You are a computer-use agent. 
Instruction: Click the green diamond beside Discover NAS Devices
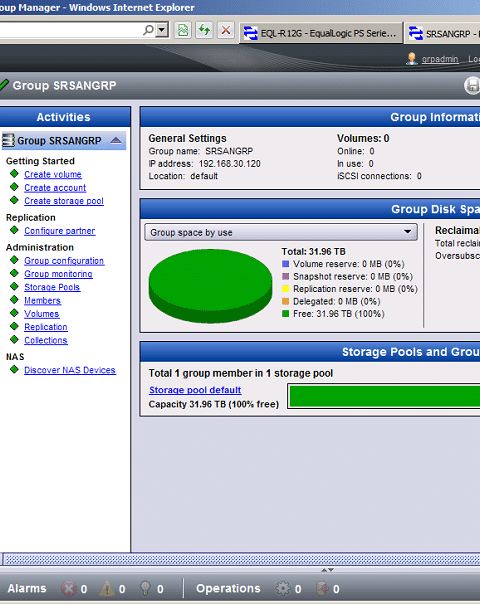pos(14,369)
